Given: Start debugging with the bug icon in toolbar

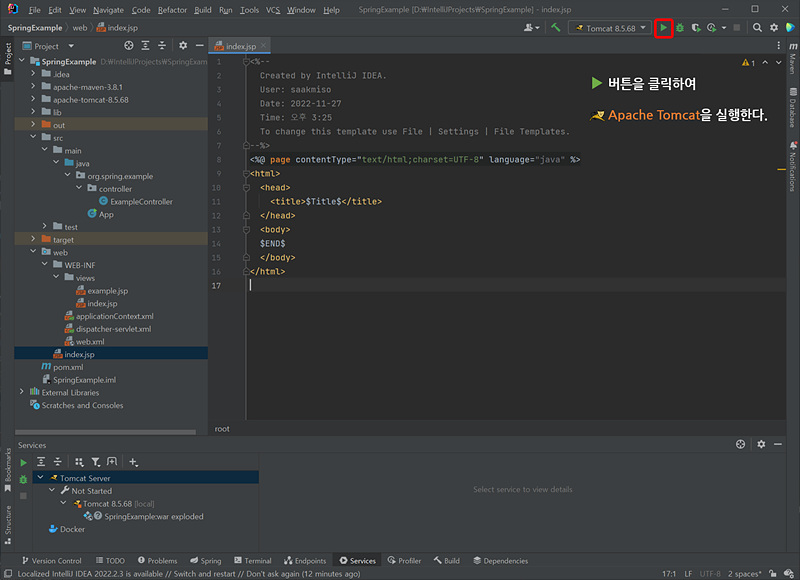Looking at the screenshot, I should [x=680, y=28].
